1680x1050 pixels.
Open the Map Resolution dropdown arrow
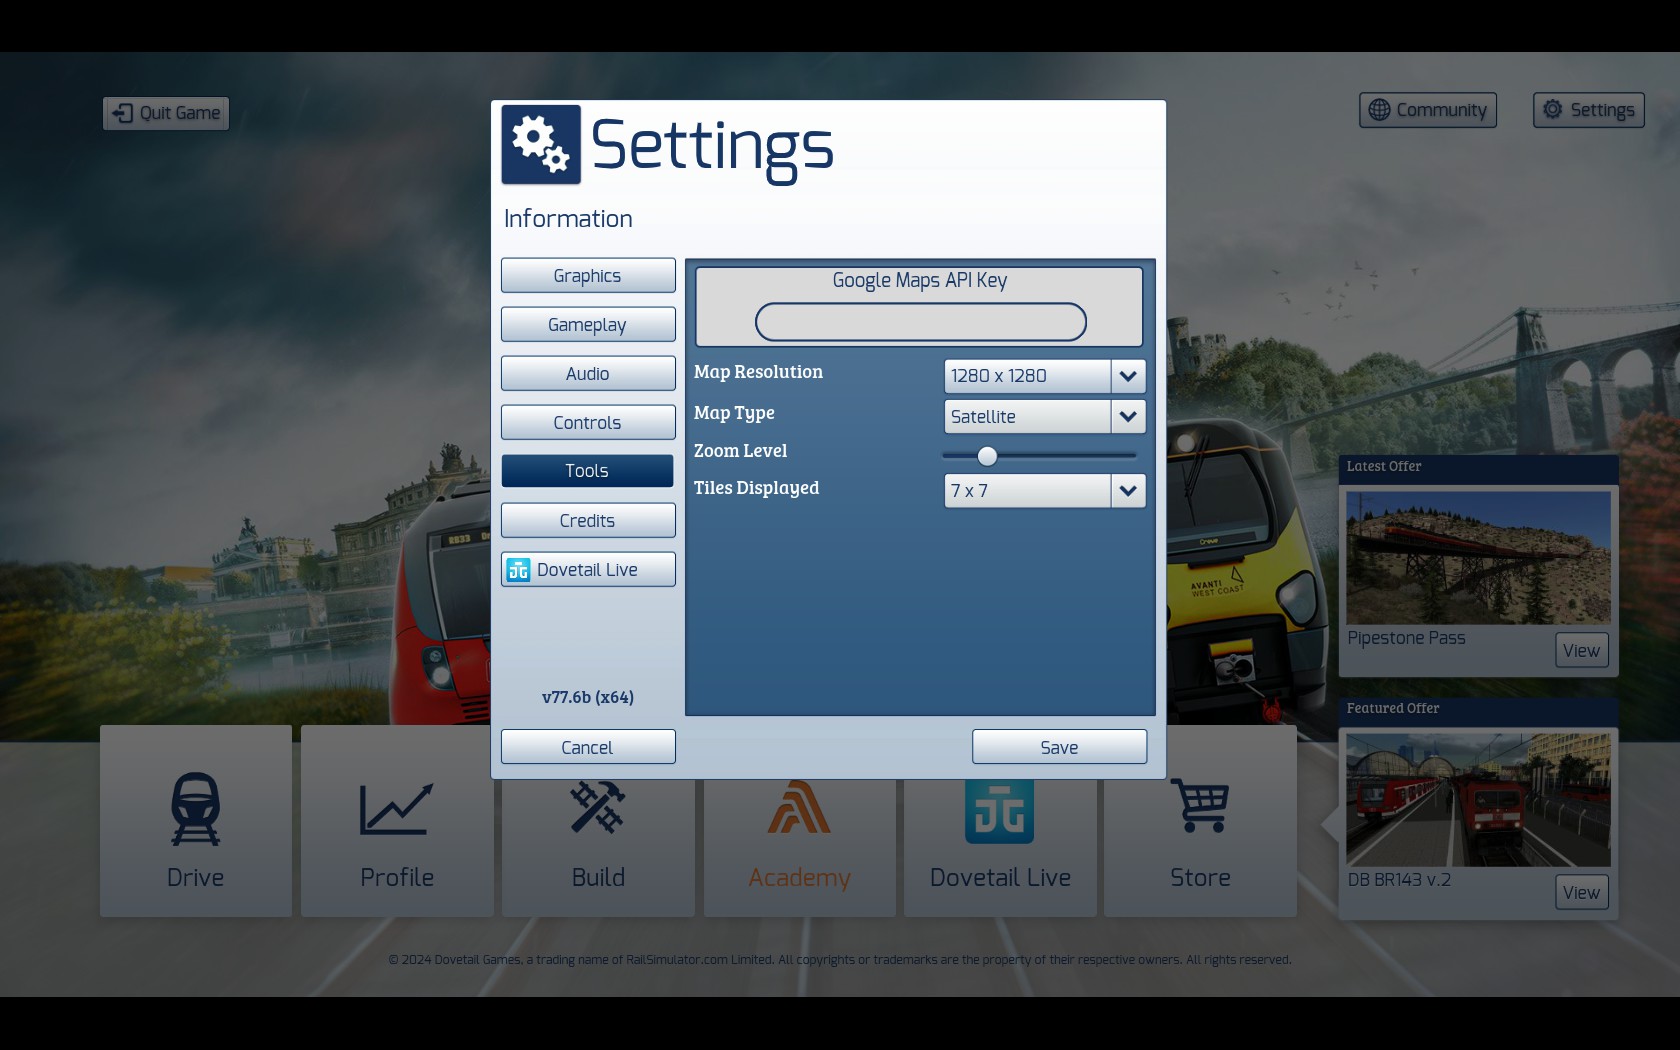(1128, 377)
